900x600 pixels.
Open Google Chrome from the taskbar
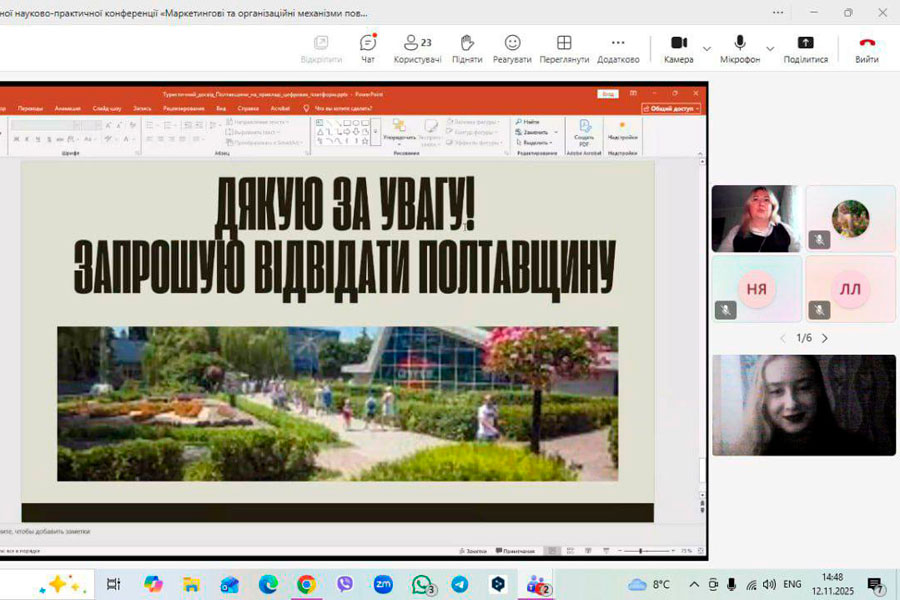coord(306,584)
